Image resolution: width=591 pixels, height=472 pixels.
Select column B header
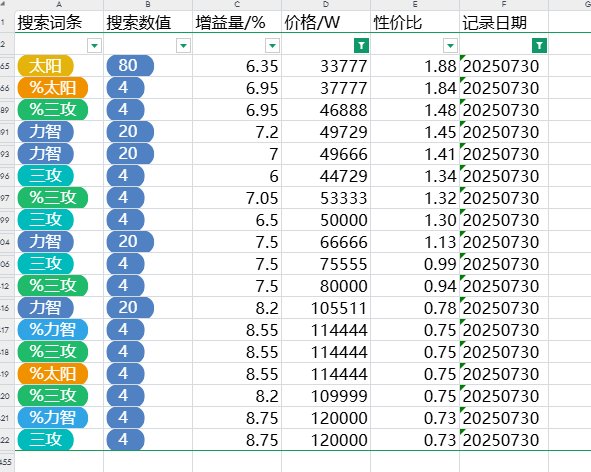click(148, 5)
